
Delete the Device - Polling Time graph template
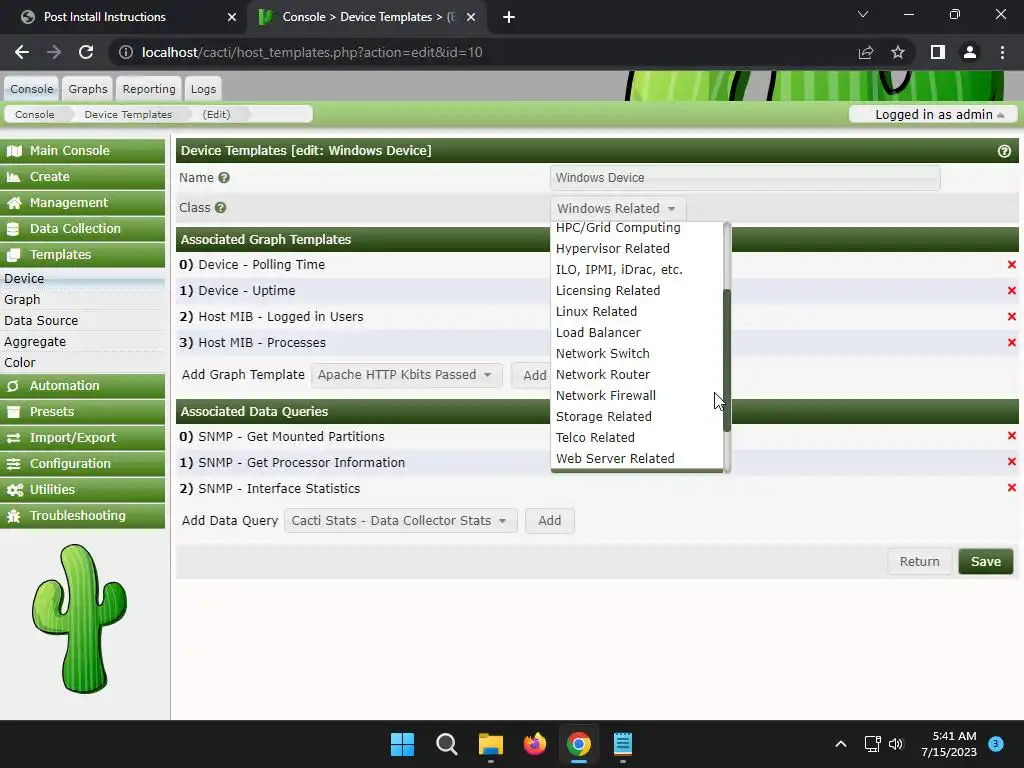1012,264
